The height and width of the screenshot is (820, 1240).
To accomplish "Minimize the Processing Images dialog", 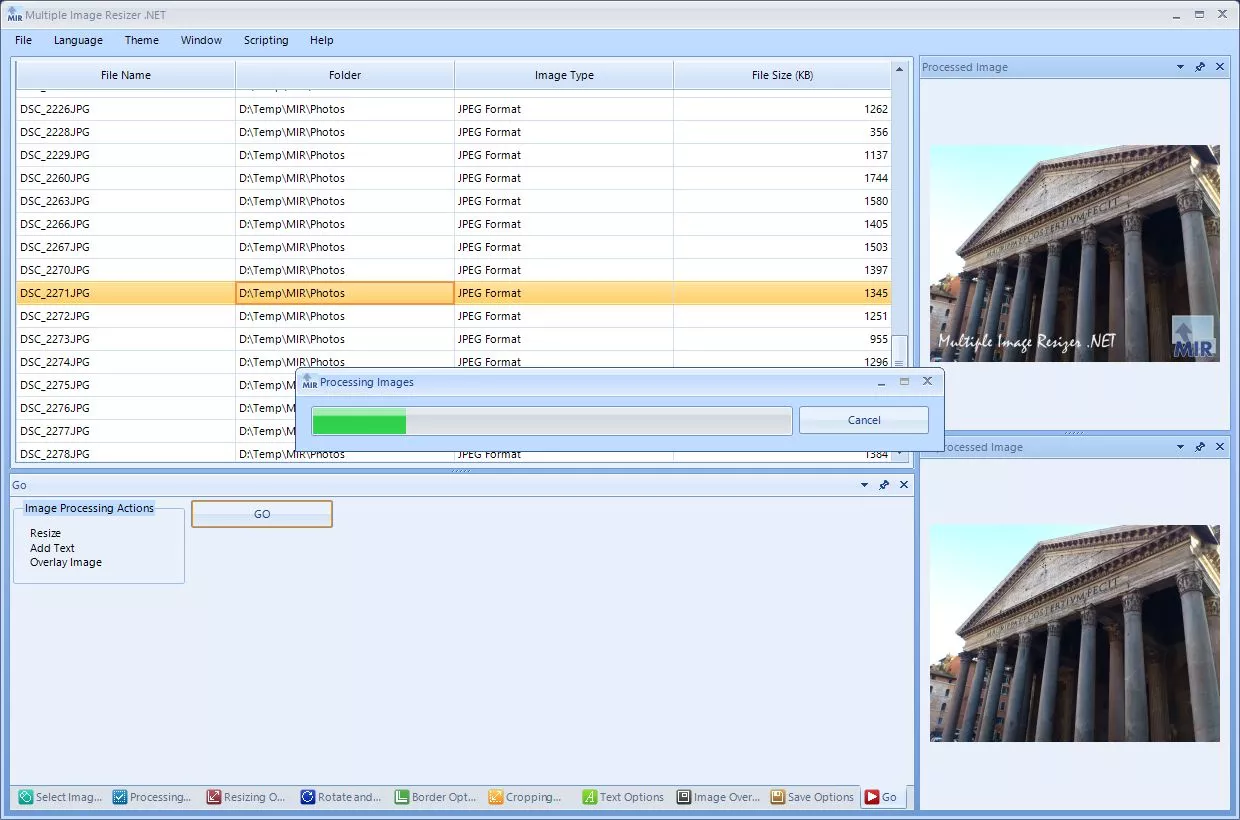I will click(x=882, y=381).
